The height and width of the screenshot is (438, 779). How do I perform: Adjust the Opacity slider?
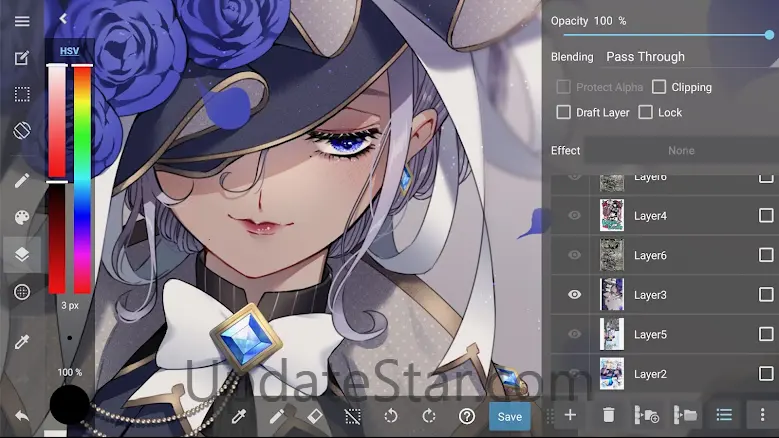click(x=667, y=35)
